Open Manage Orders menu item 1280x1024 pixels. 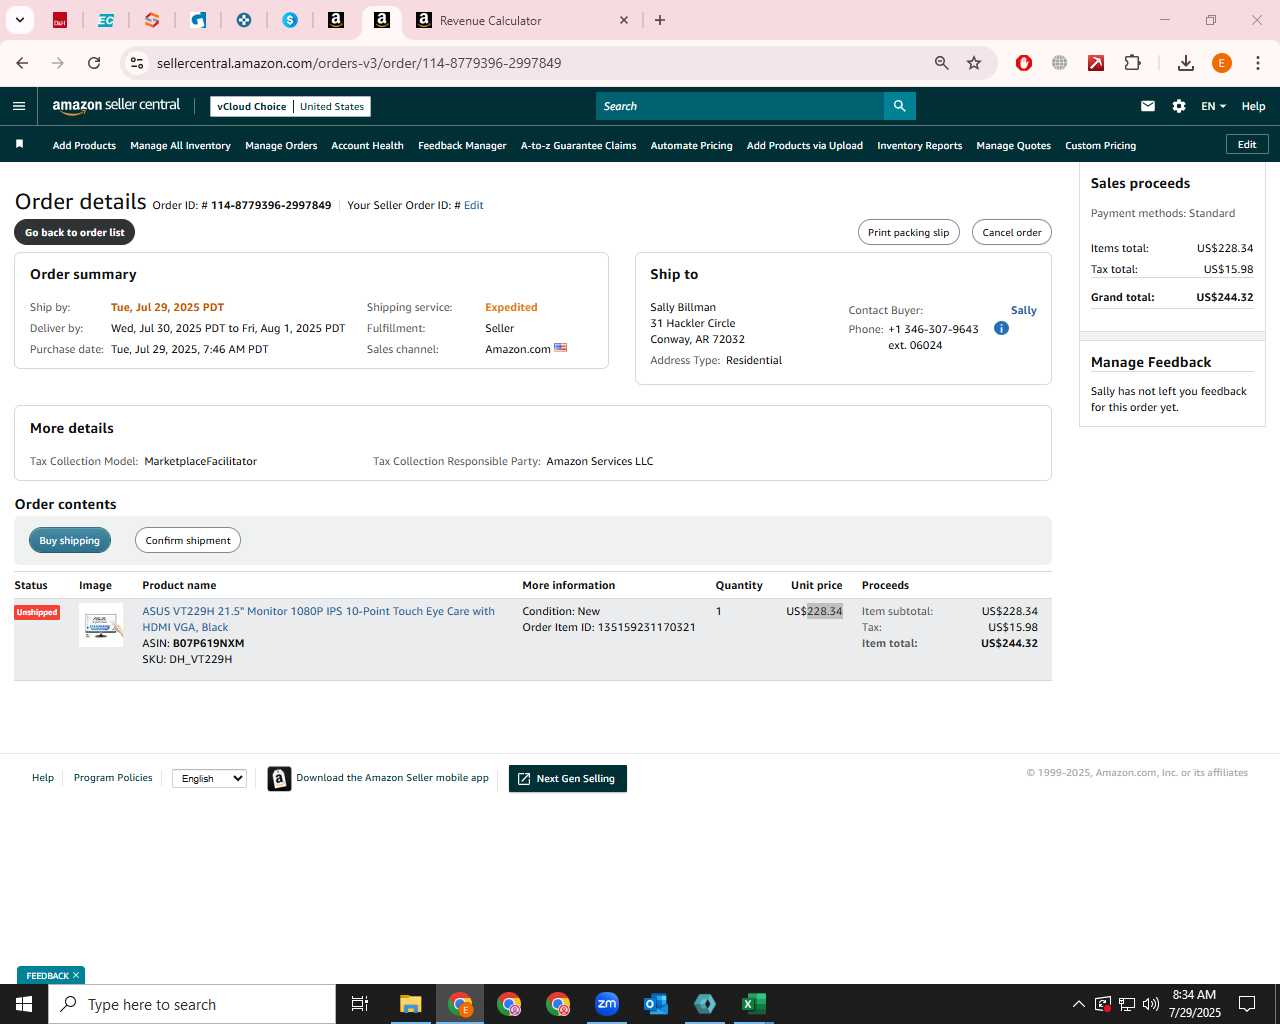[281, 145]
